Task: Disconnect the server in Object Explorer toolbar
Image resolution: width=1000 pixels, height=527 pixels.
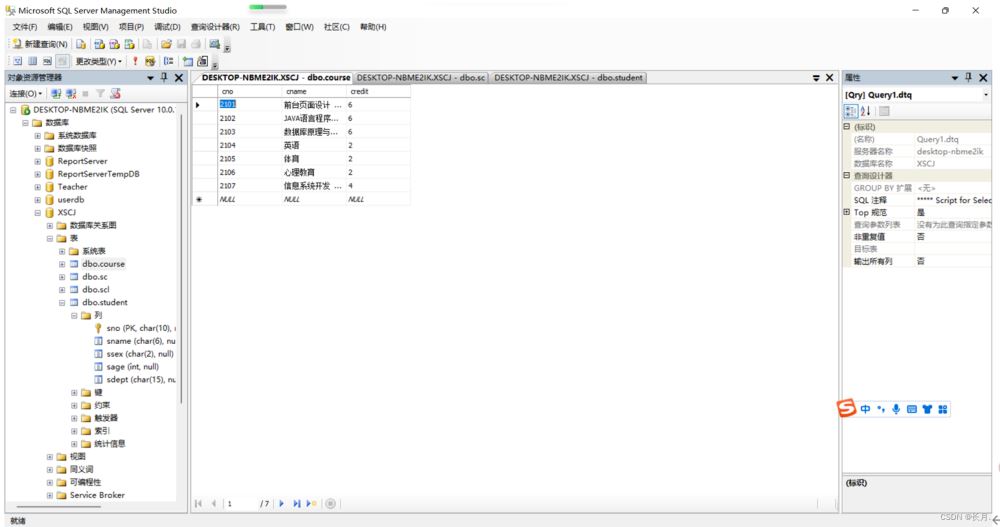Action: coord(71,94)
